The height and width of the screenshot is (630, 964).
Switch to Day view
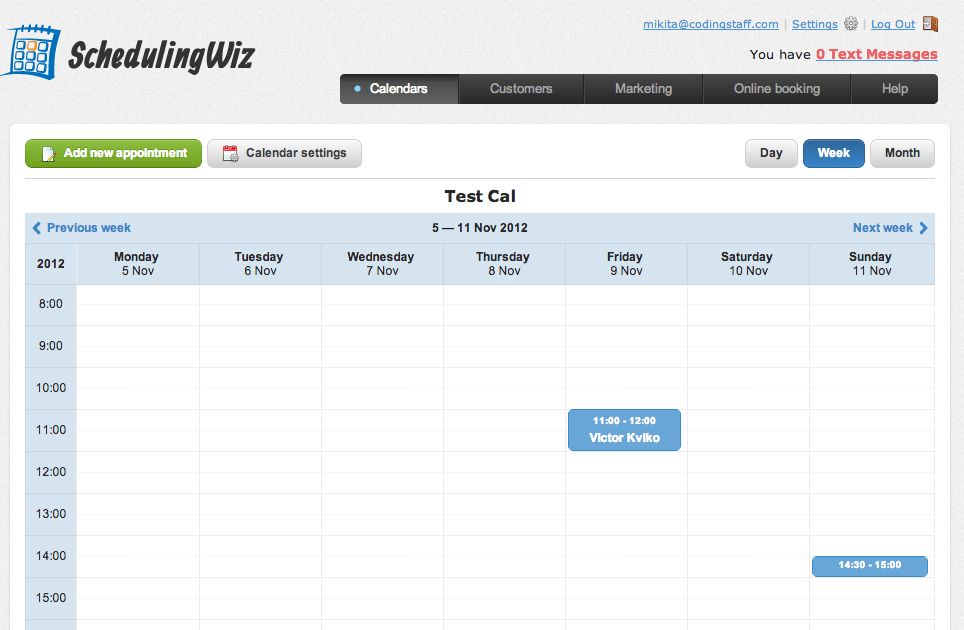pos(770,153)
